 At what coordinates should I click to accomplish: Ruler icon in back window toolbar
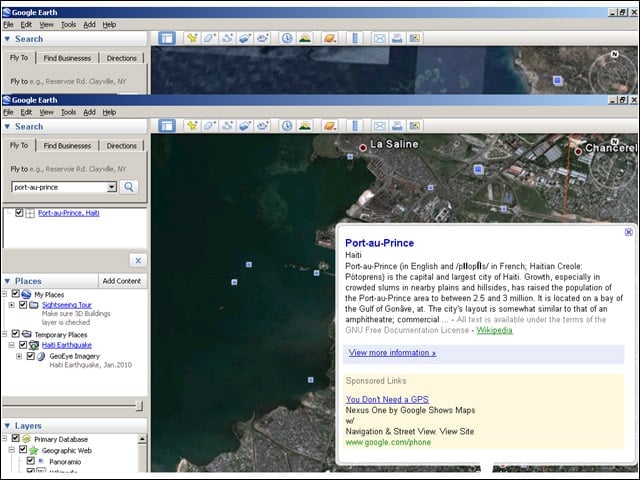click(x=354, y=38)
